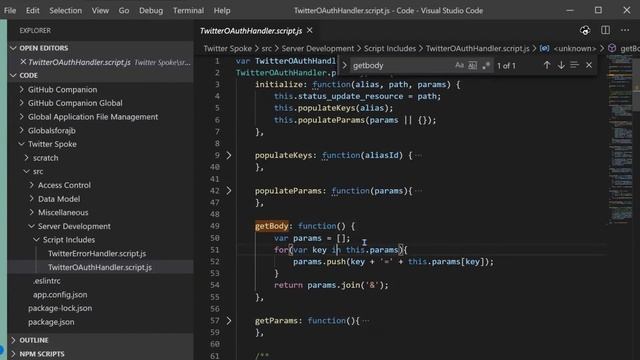Image resolution: width=640 pixels, height=360 pixels.
Task: Click the EXPLORER panel title
Action: click(x=35, y=31)
